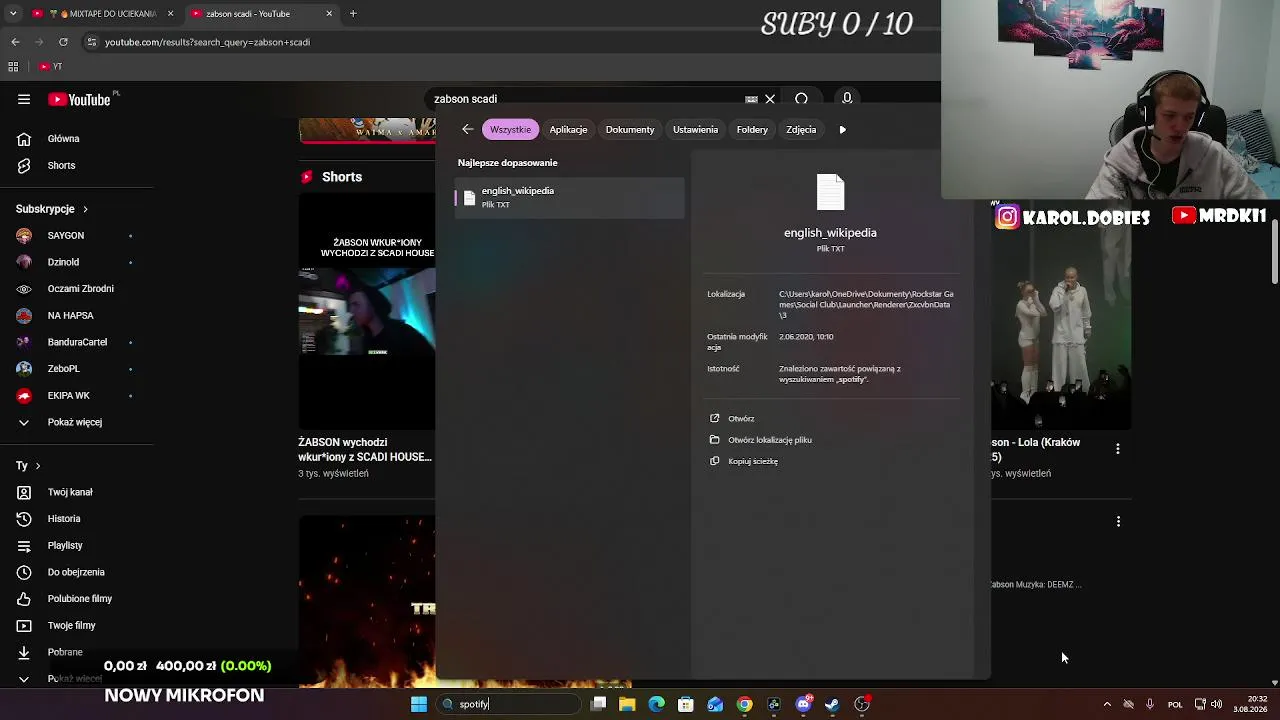Click the large english_wikipedia file icon

[x=830, y=192]
